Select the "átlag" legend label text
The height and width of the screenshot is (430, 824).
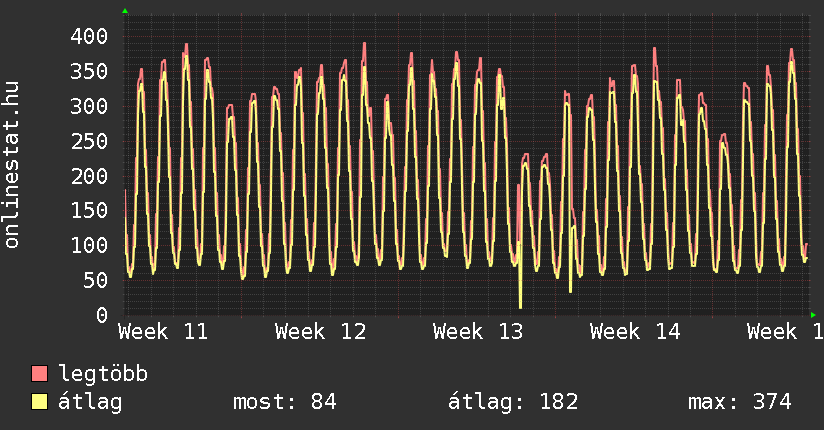tap(90, 402)
